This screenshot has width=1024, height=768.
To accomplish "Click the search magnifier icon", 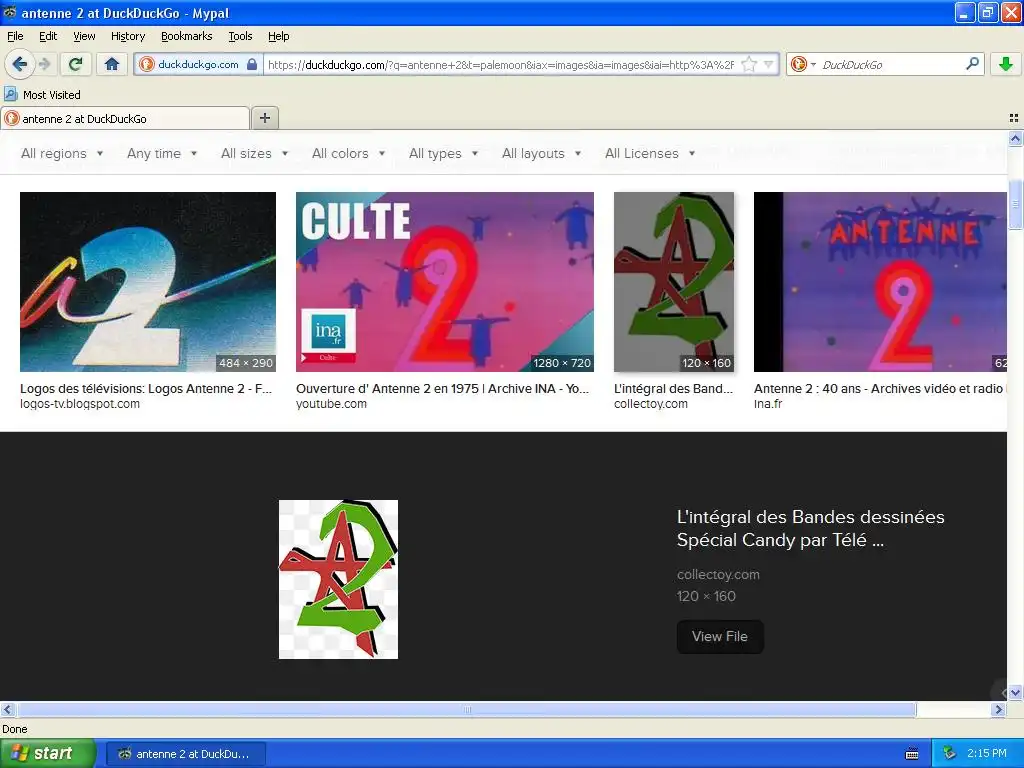I will pos(972,64).
